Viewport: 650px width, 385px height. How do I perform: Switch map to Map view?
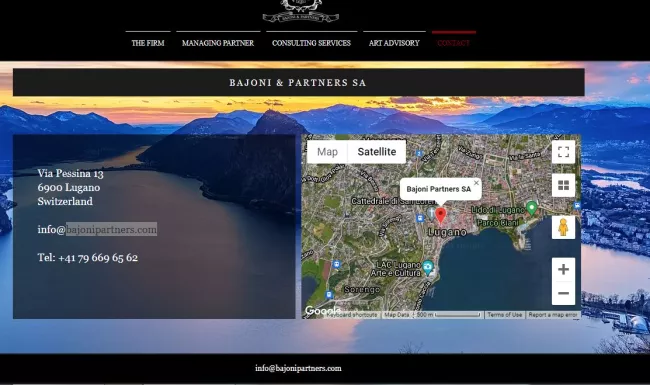tap(327, 152)
